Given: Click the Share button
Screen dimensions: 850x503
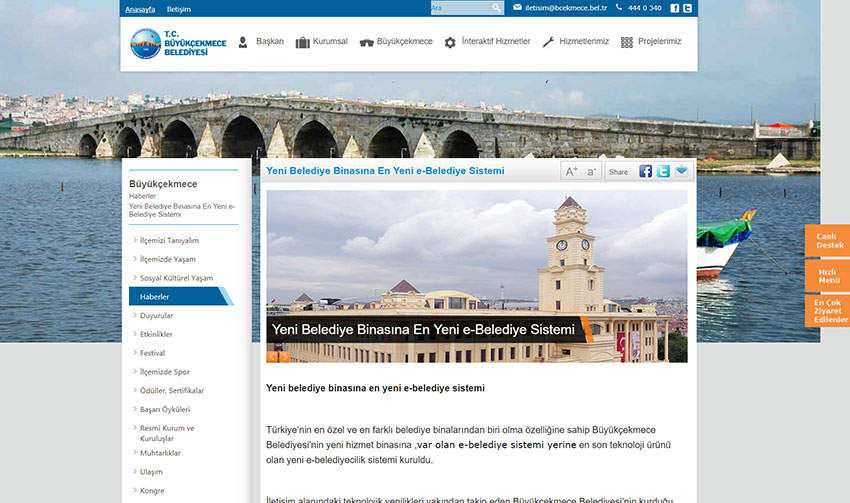Looking at the screenshot, I should pyautogui.click(x=619, y=172).
